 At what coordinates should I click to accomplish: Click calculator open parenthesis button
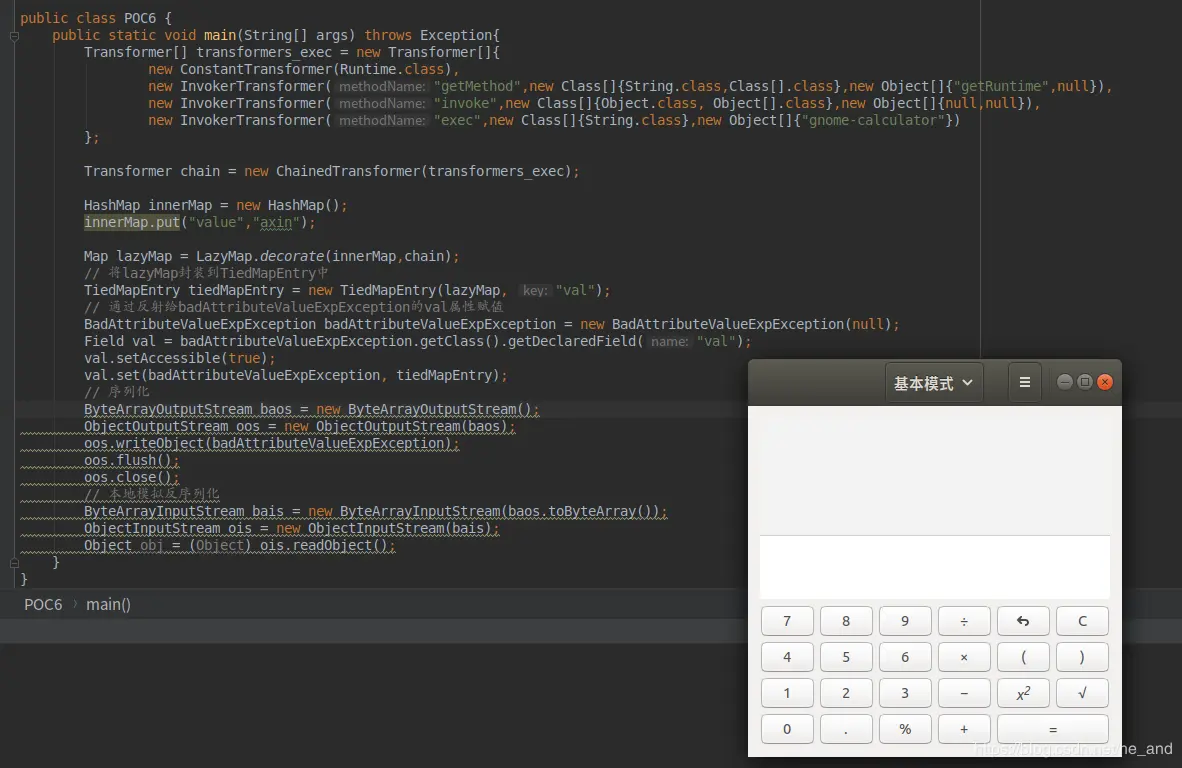coord(1023,657)
